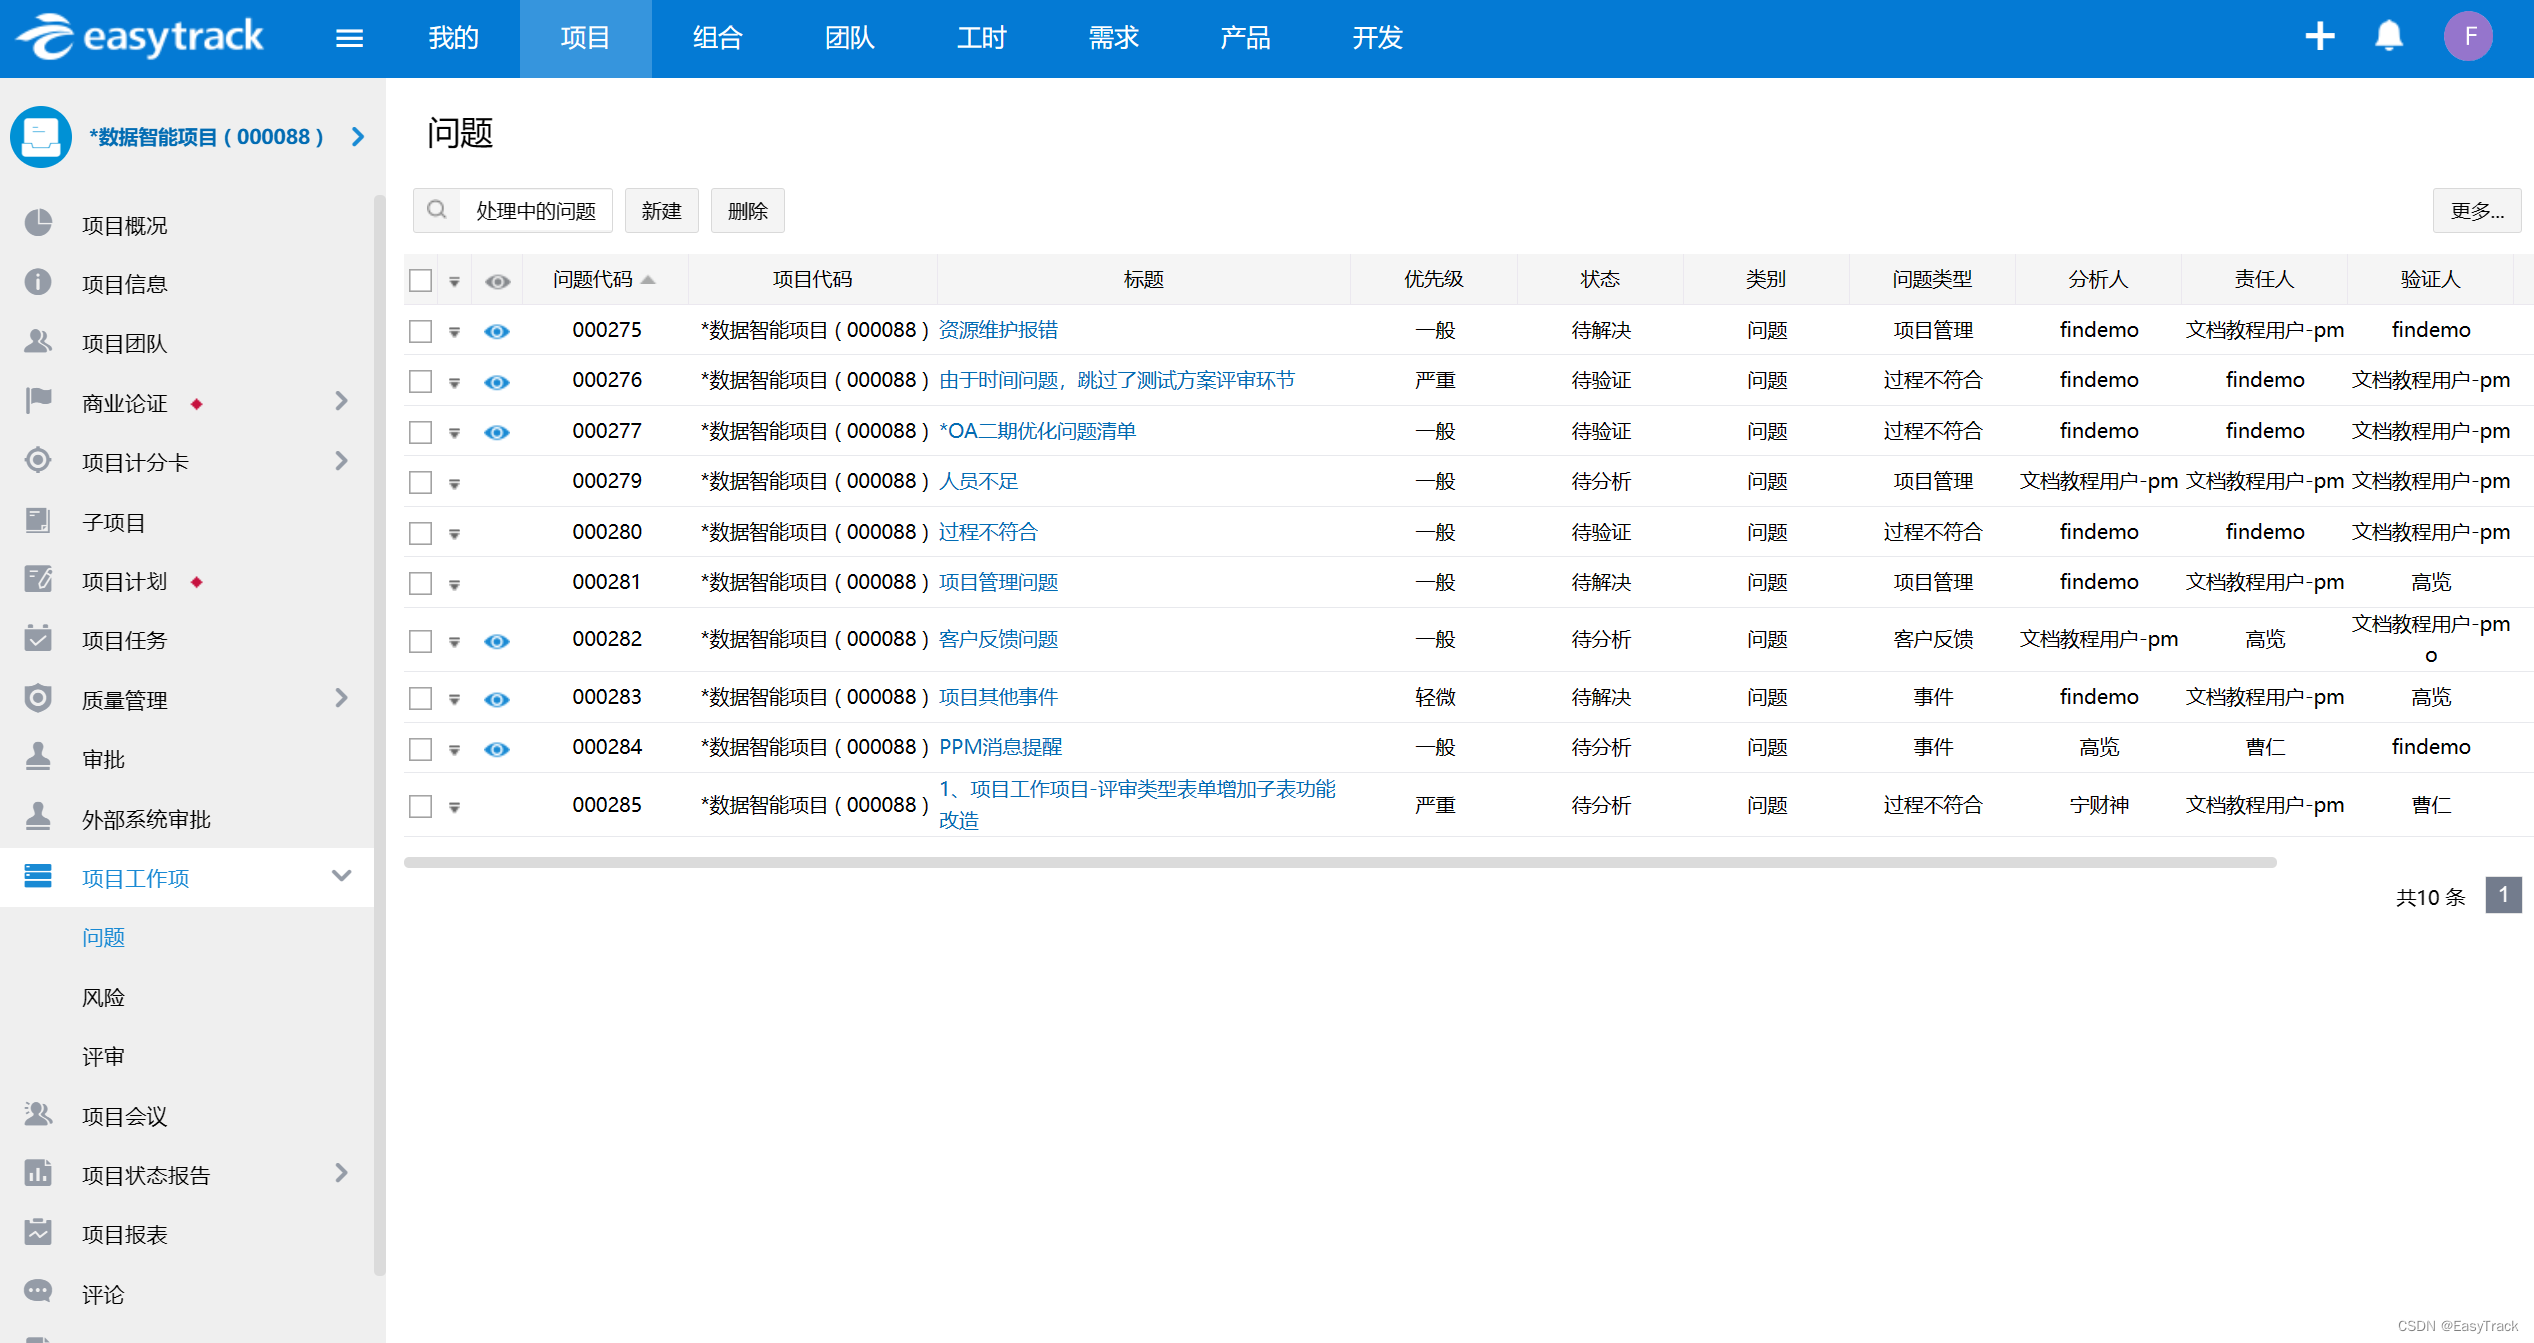
Task: Toggle the eye icon for issue 000284
Action: click(x=497, y=750)
